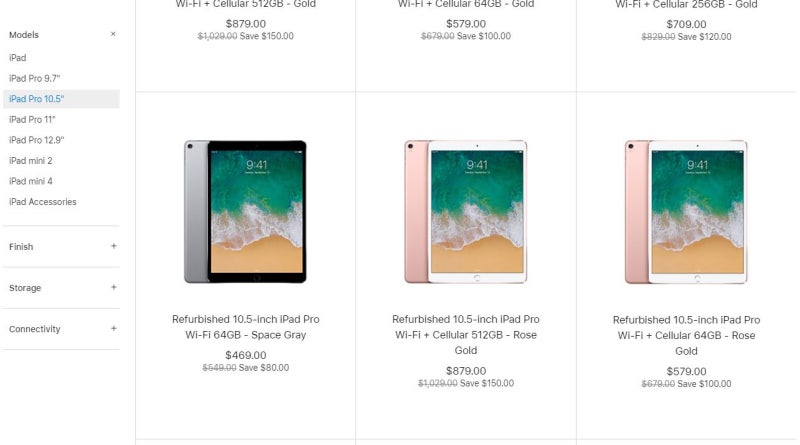Open the Rose Gold 512GB iPad image
800x445 pixels.
[x=466, y=211]
